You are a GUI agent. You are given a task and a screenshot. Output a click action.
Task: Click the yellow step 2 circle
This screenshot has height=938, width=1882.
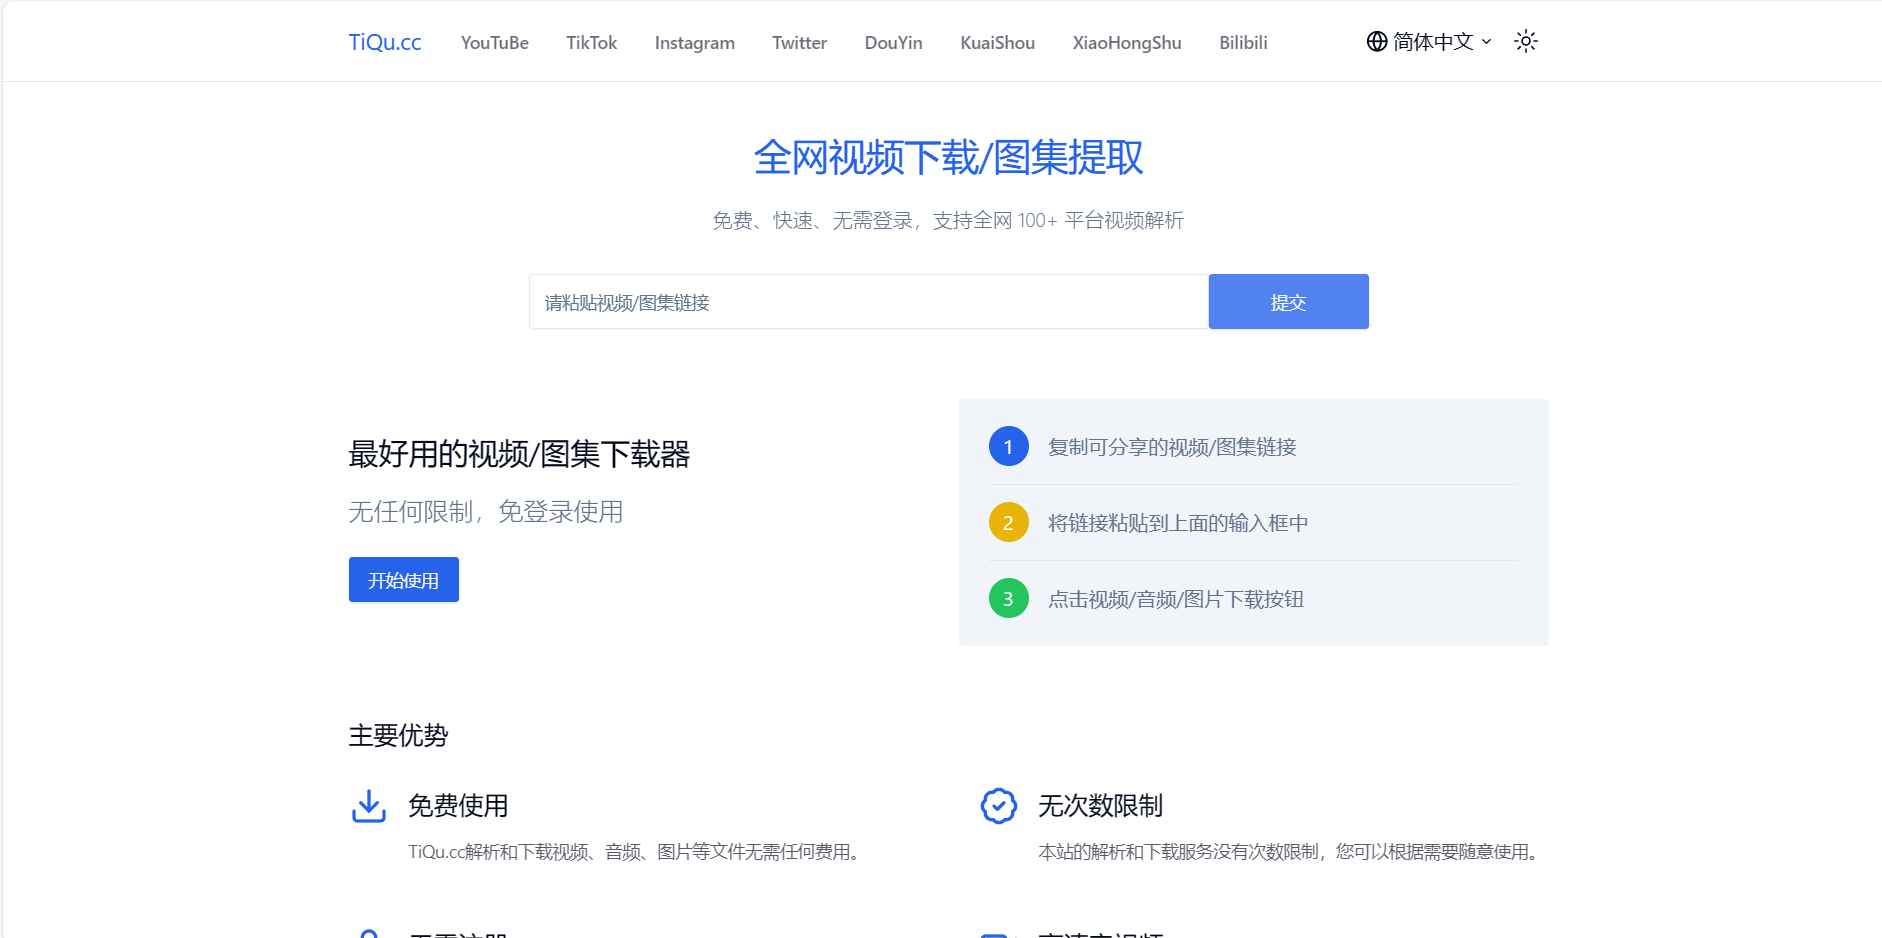click(1008, 522)
